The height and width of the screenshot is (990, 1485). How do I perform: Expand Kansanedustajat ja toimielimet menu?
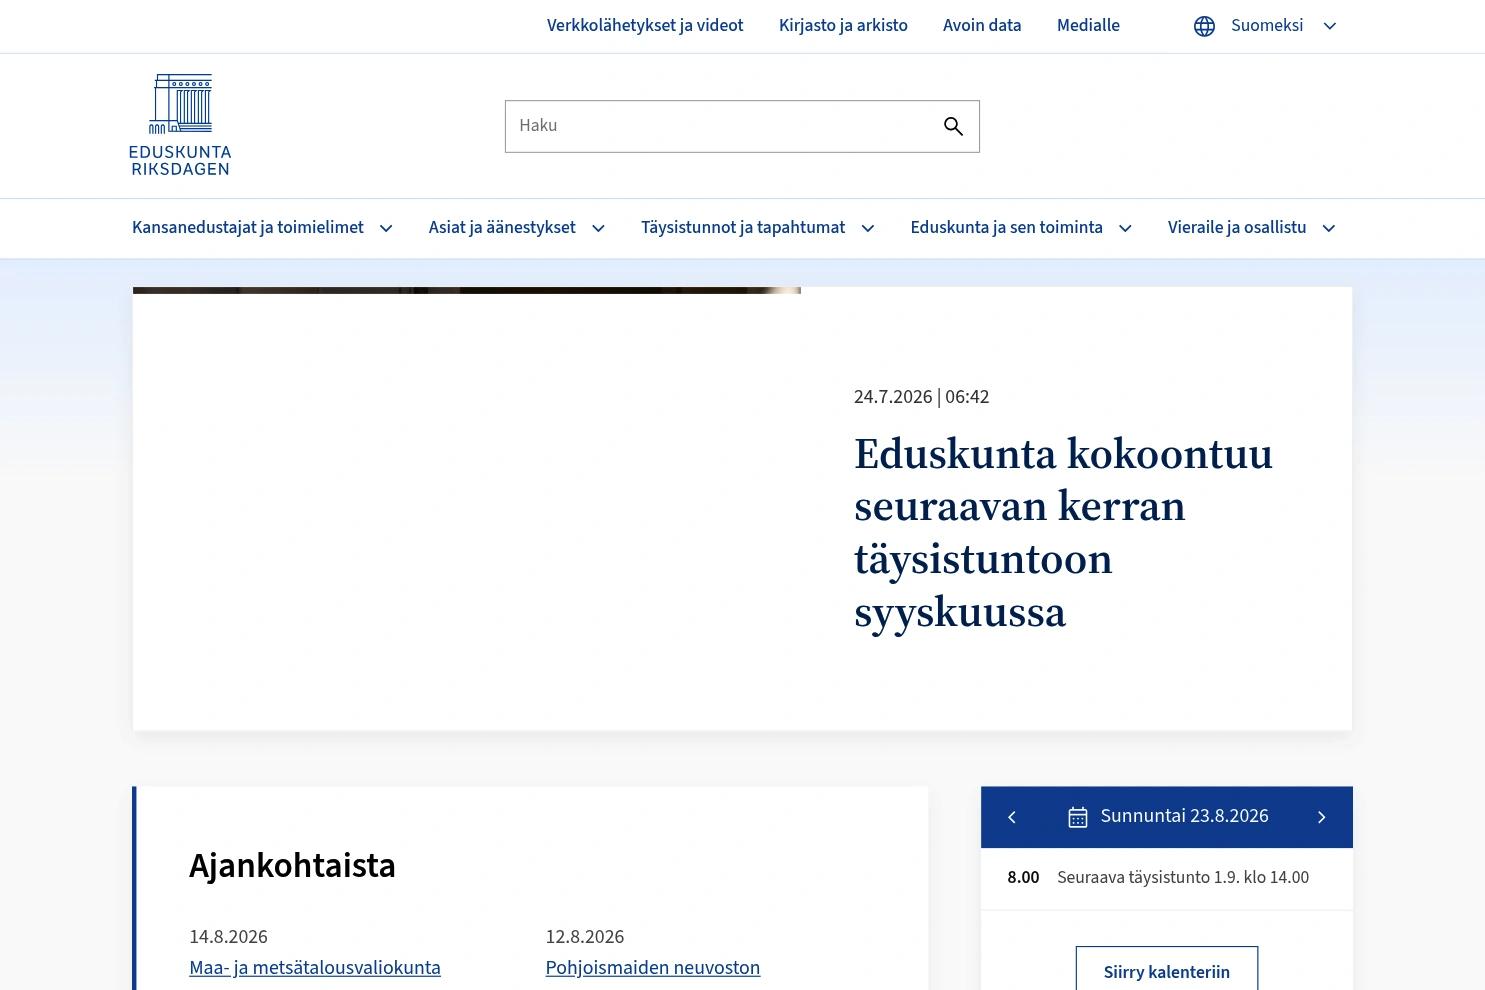point(263,228)
